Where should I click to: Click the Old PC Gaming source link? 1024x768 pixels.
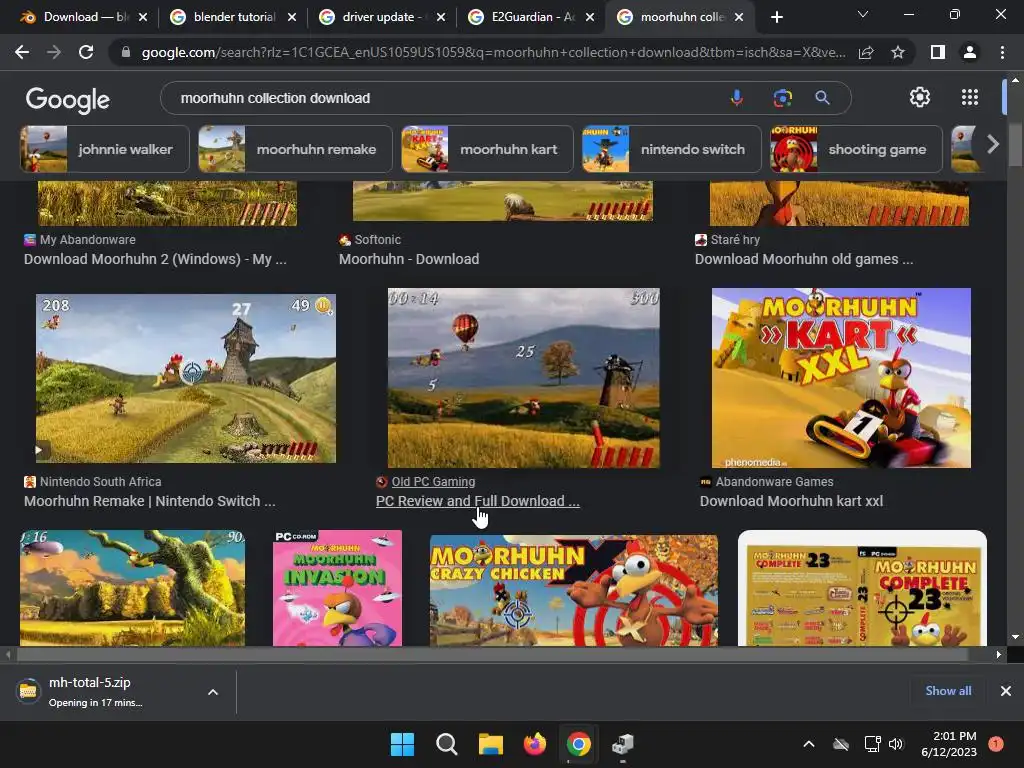(x=433, y=482)
